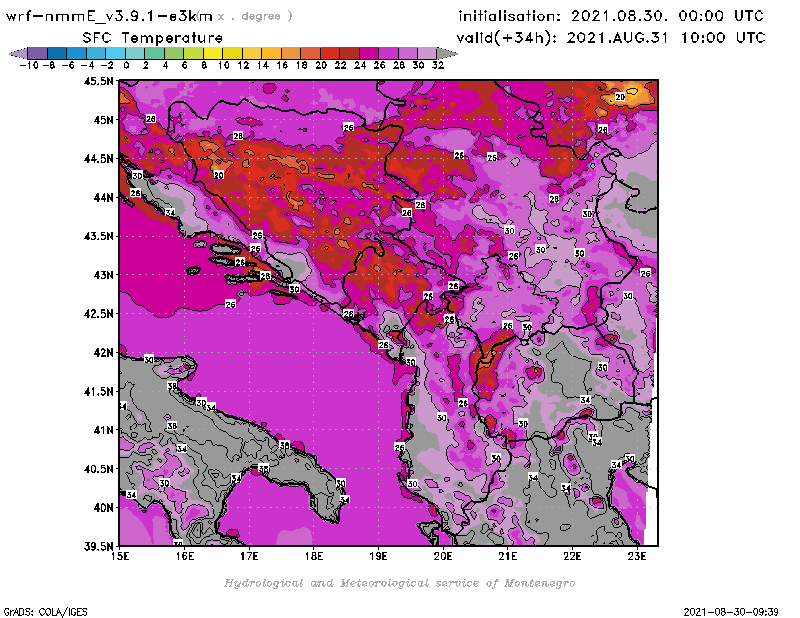Click the legend value '0'

tap(126, 65)
